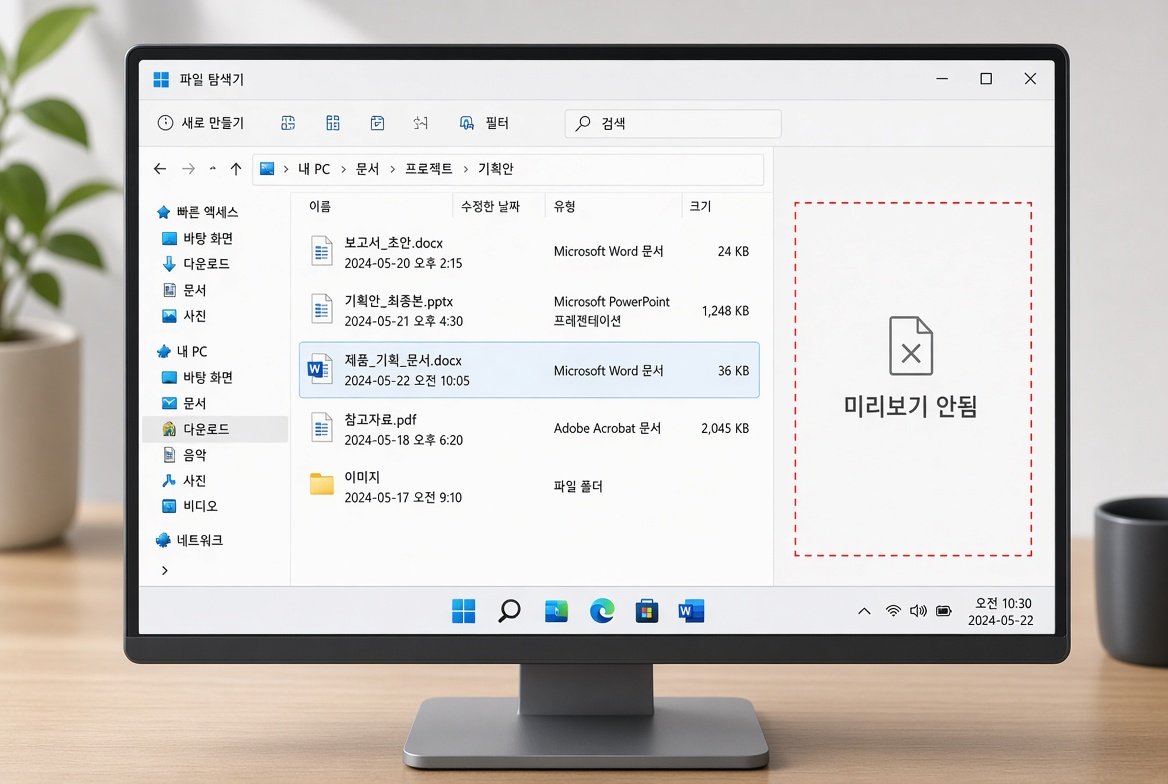Go up one folder with the up arrow

pos(236,169)
